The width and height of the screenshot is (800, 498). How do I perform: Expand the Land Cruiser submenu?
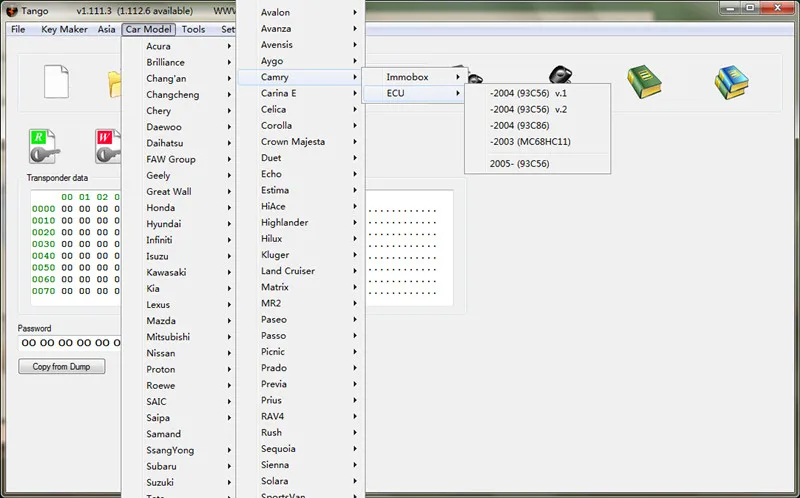(301, 271)
